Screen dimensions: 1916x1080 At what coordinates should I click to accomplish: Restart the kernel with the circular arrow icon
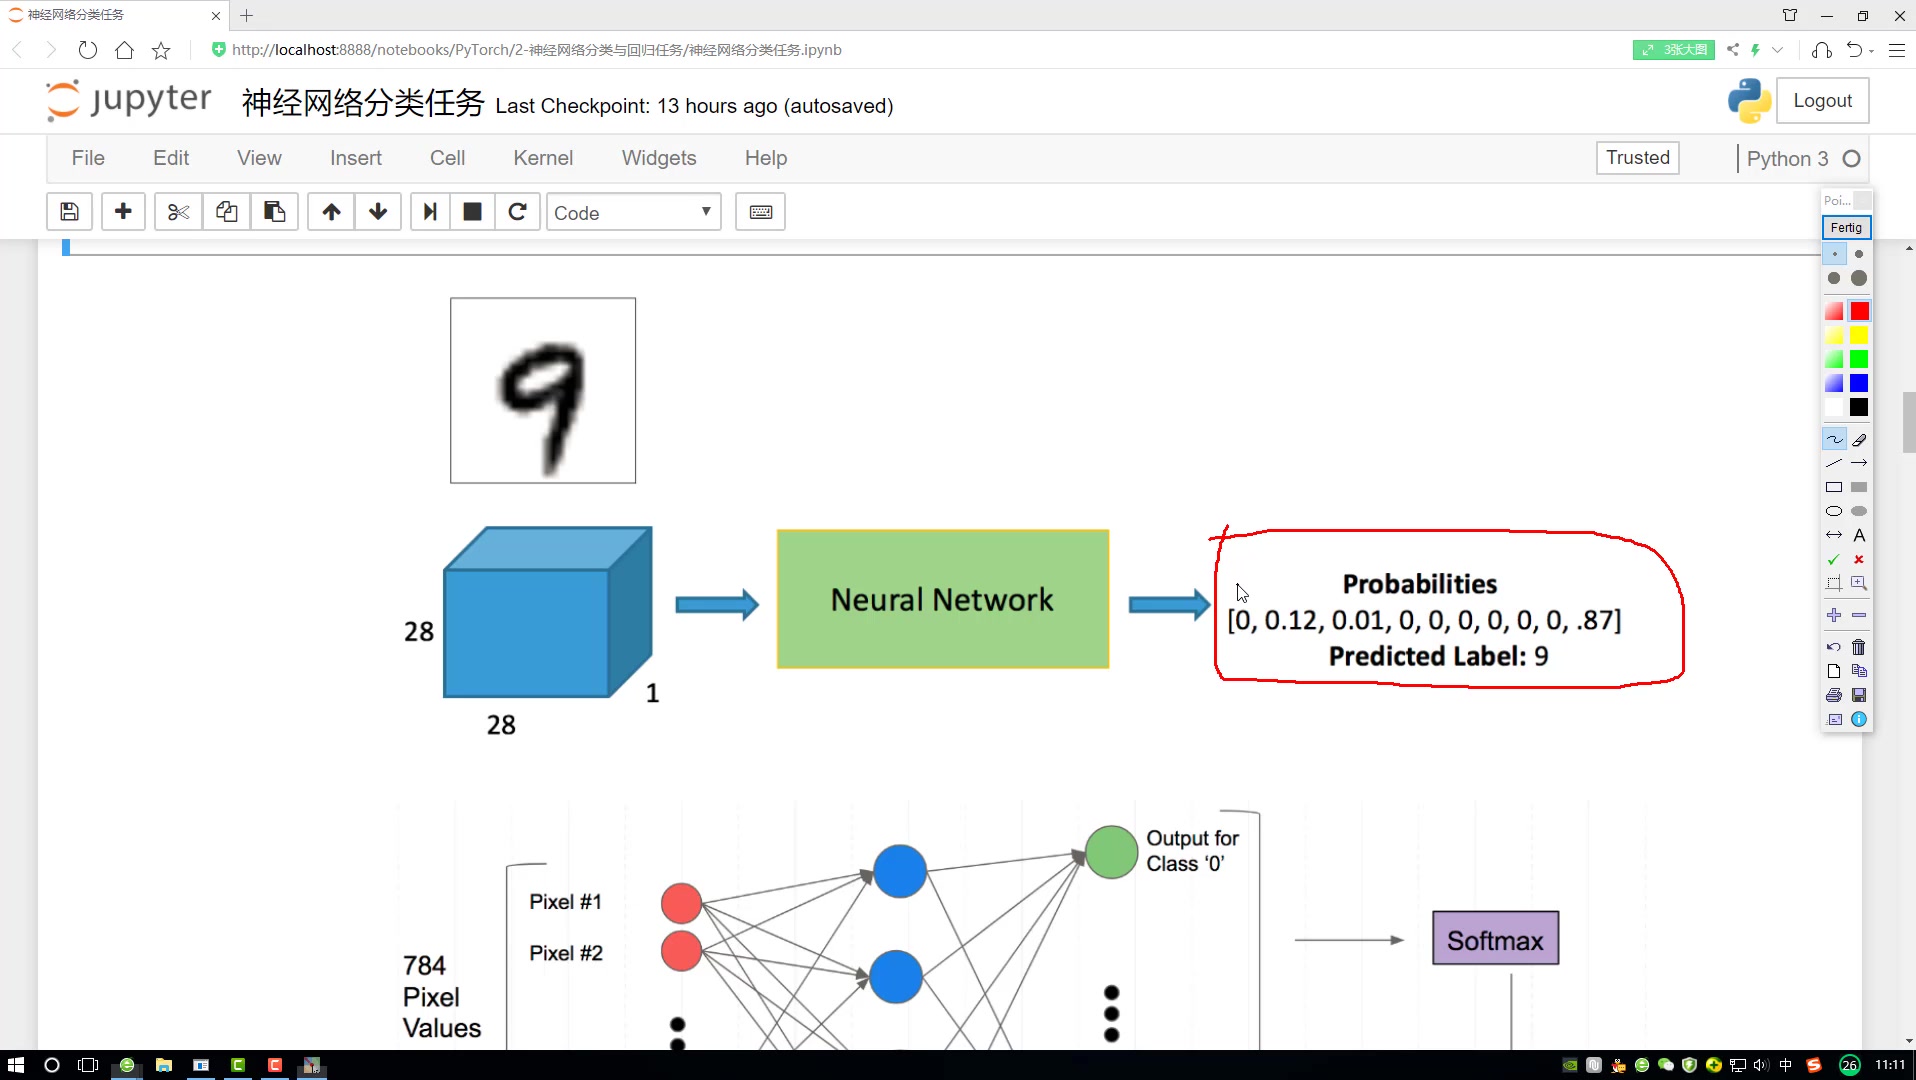coord(517,212)
